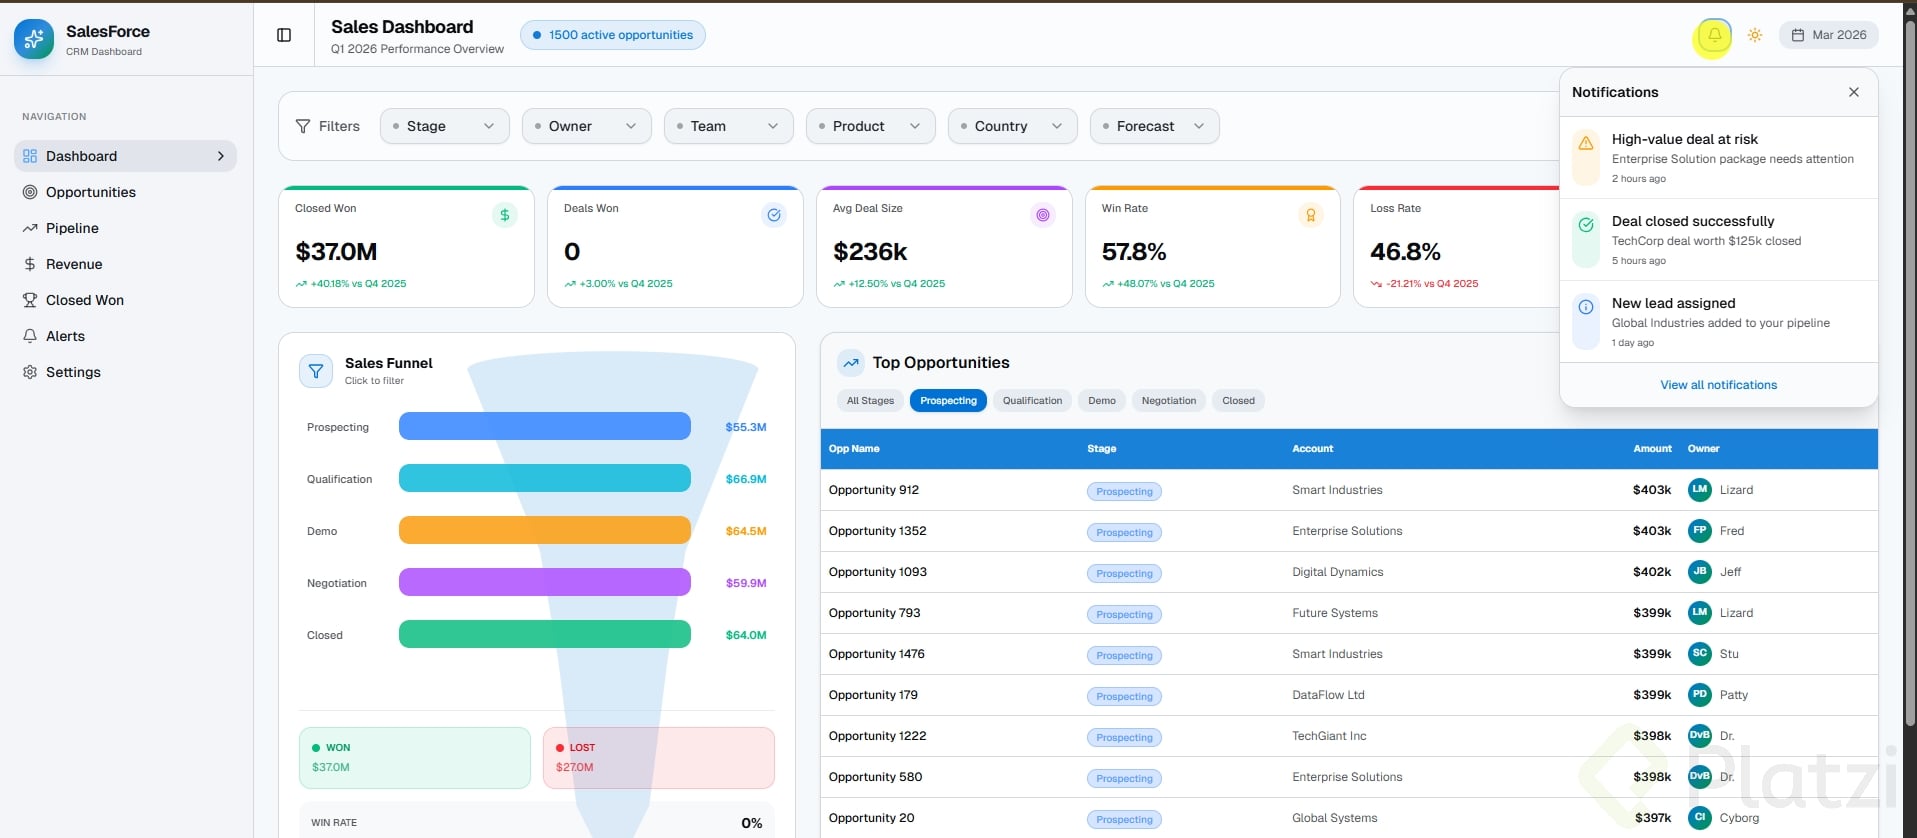This screenshot has height=838, width=1917.
Task: Sort by the Account column header
Action: (x=1312, y=449)
